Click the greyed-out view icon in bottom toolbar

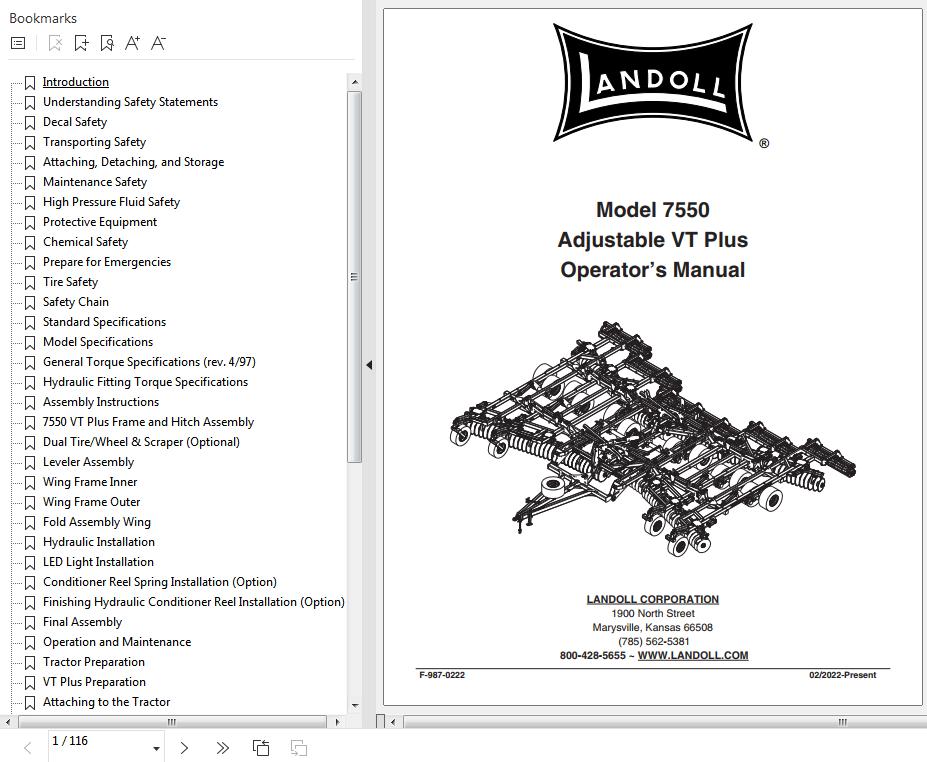tap(299, 748)
